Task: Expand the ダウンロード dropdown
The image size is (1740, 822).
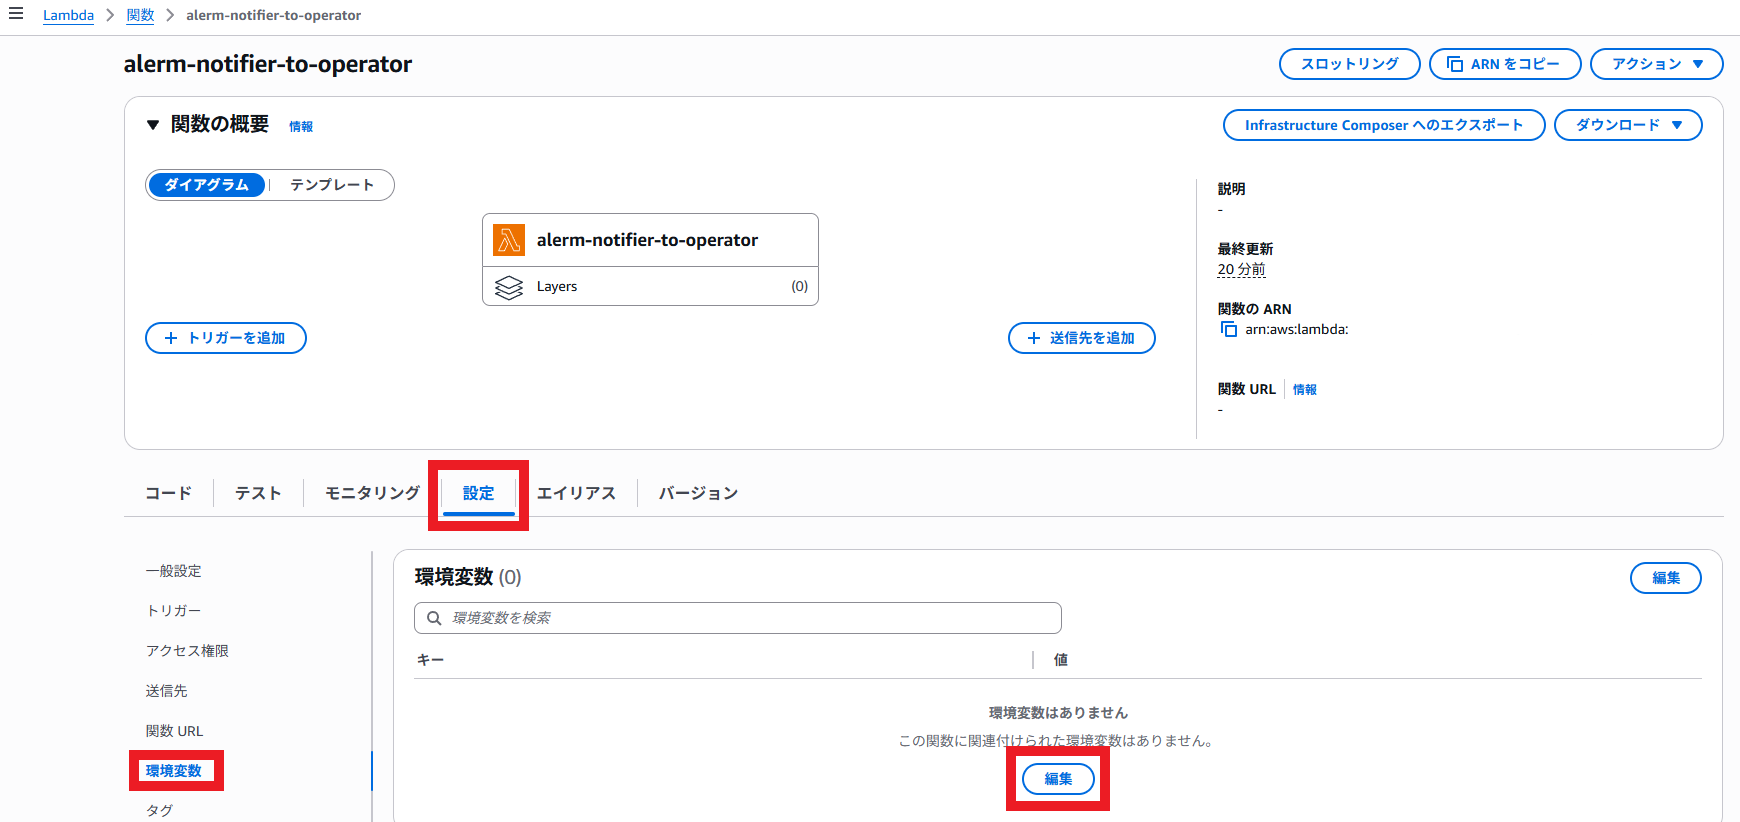Action: point(1627,125)
